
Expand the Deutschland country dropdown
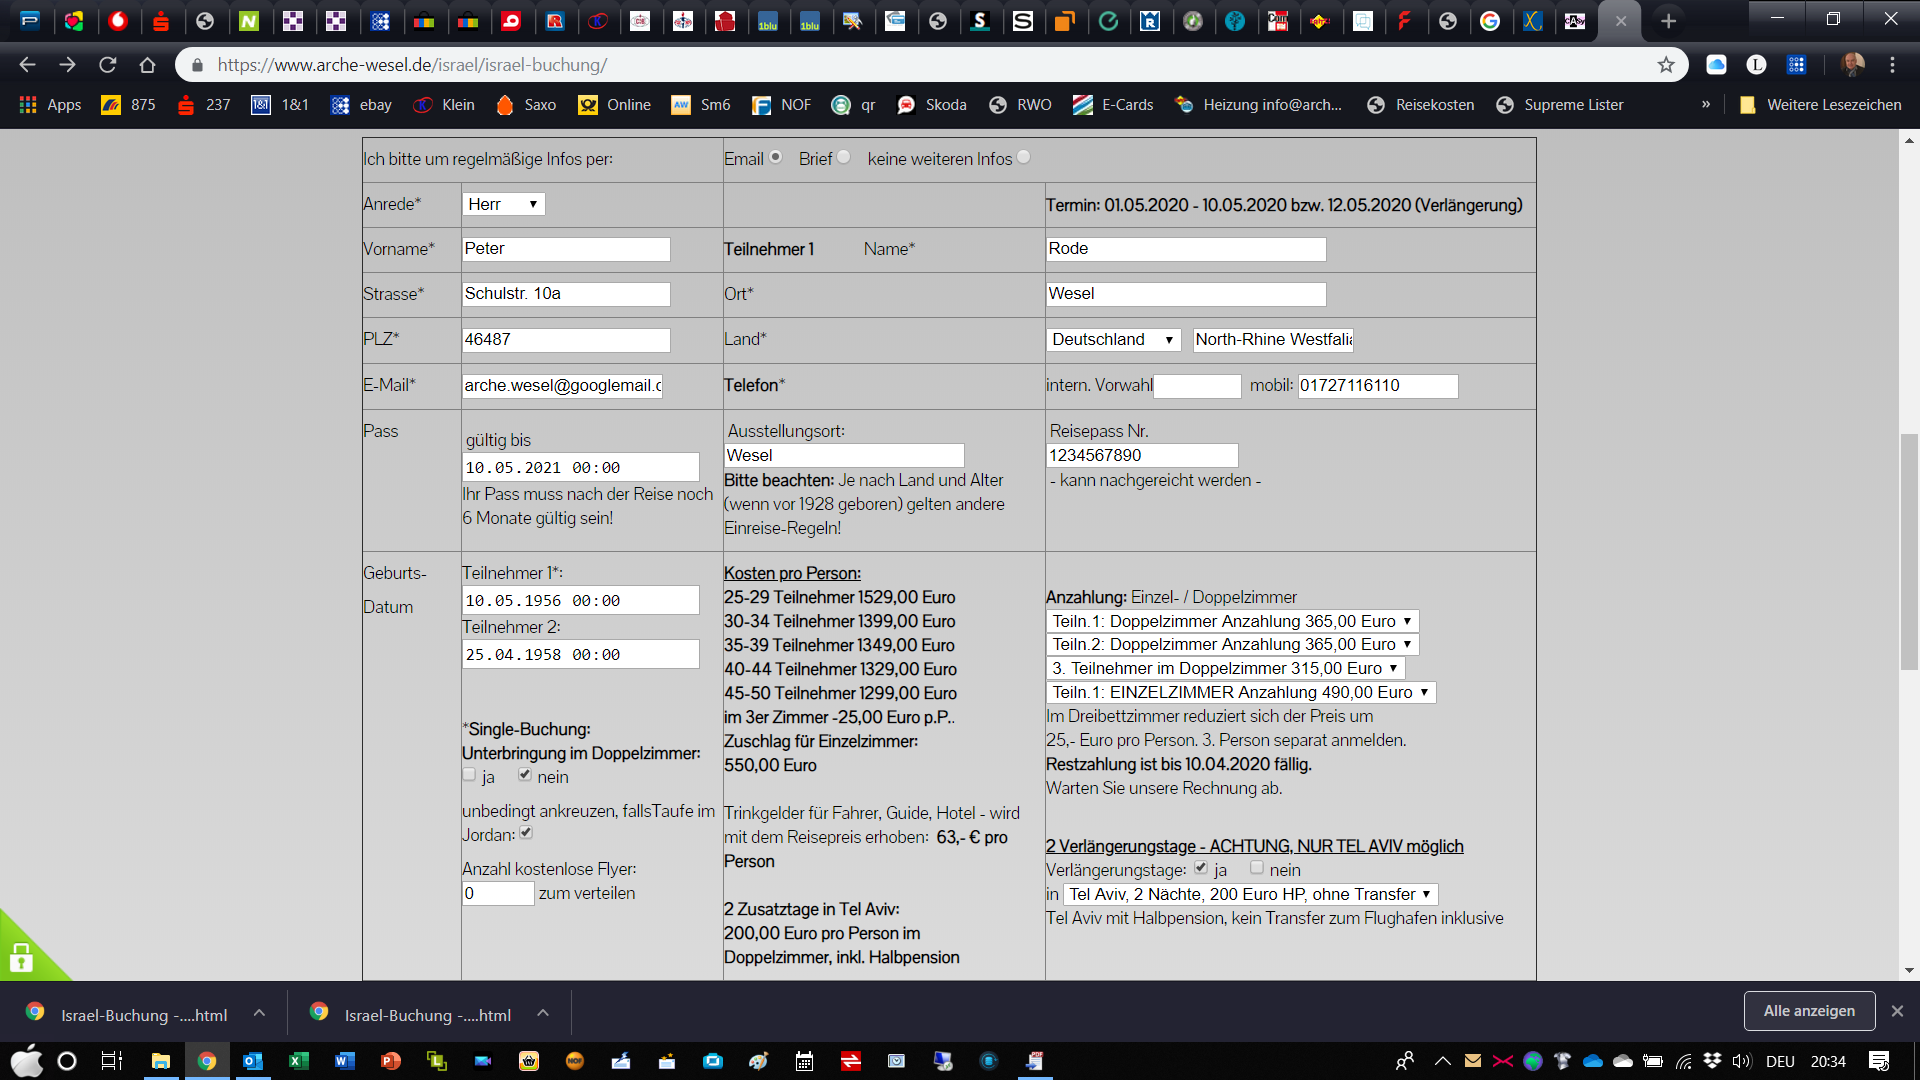click(1112, 340)
